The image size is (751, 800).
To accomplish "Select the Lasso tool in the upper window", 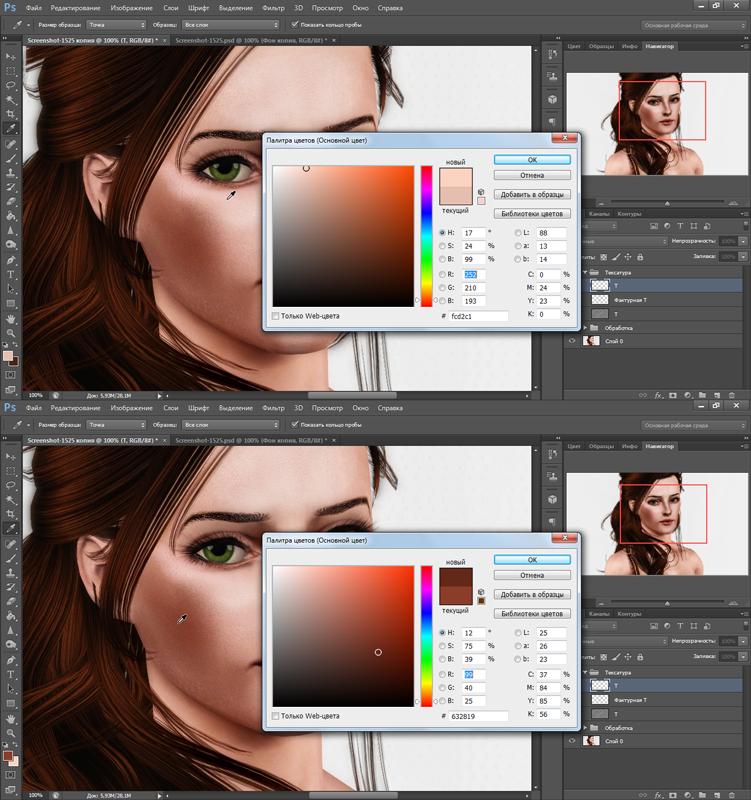I will click(x=11, y=85).
